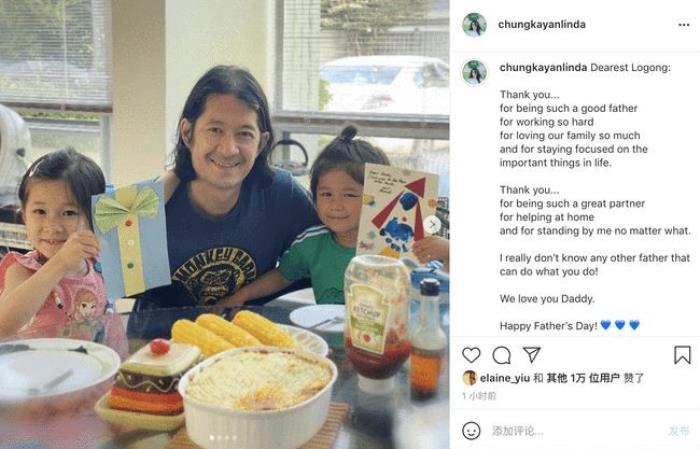The height and width of the screenshot is (449, 700).
Task: Open the three-dot more options menu
Action: 683,25
